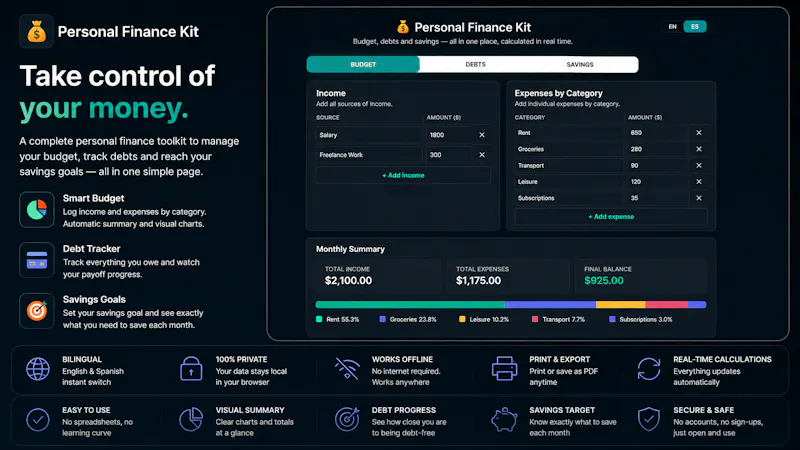Click the Debt Progress target icon
Image resolution: width=800 pixels, height=450 pixels.
347,419
